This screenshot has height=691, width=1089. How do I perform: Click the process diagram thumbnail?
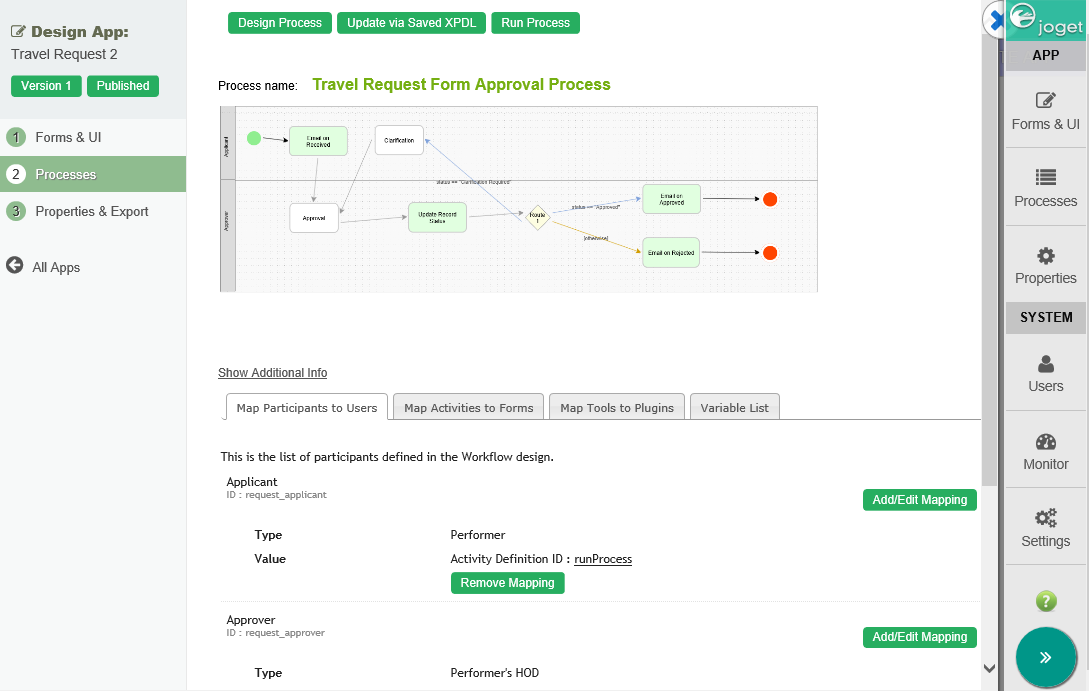518,199
